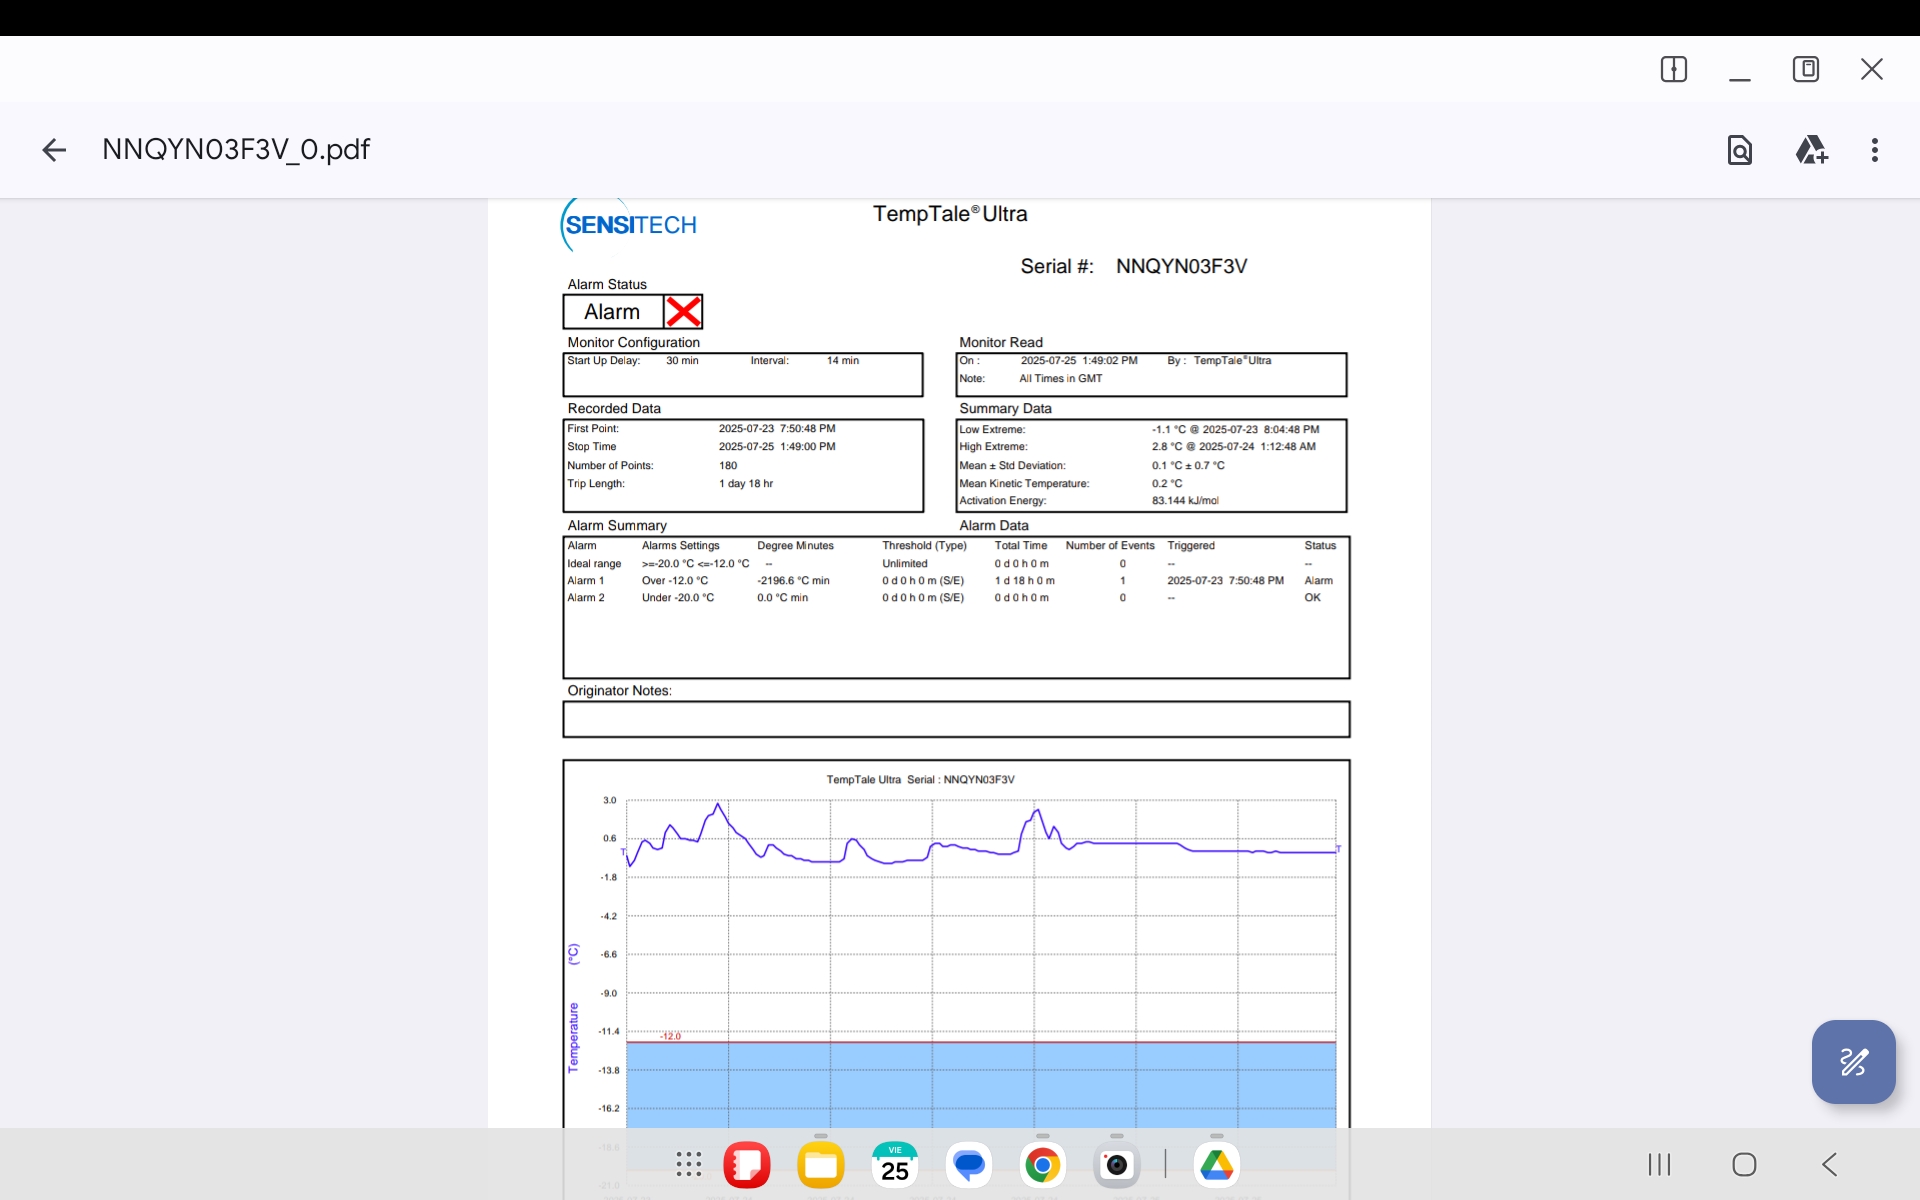Viewport: 1920px width, 1200px height.
Task: Go back using the top-left arrow
Action: pos(54,150)
